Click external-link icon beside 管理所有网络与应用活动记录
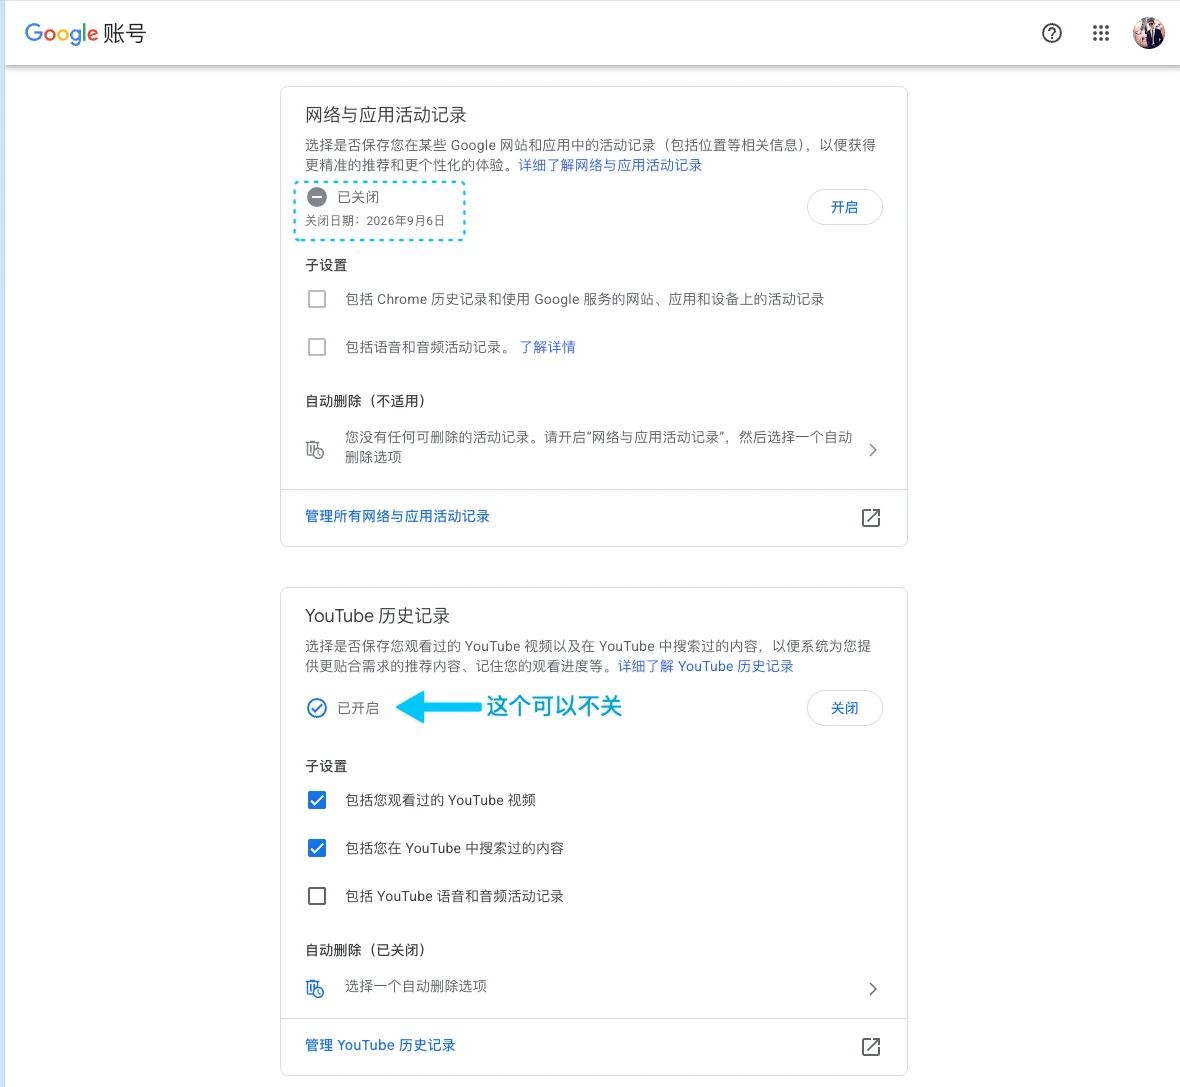 (x=871, y=518)
